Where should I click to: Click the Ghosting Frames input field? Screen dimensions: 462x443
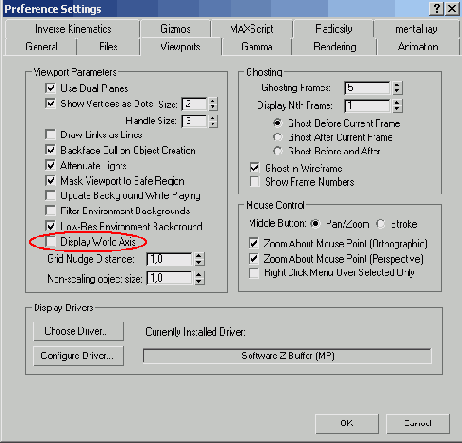[x=367, y=88]
